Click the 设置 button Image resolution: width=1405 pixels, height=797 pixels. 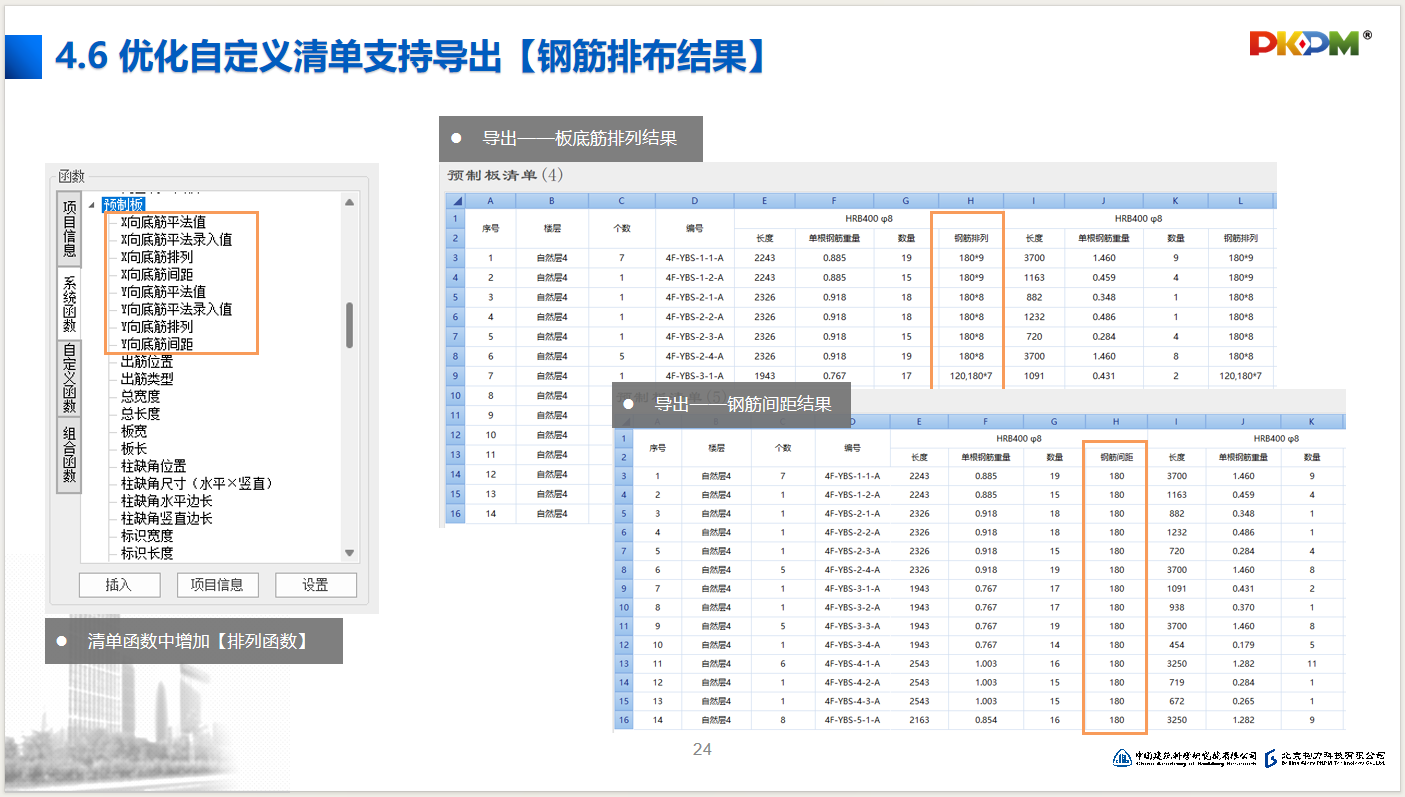click(315, 585)
